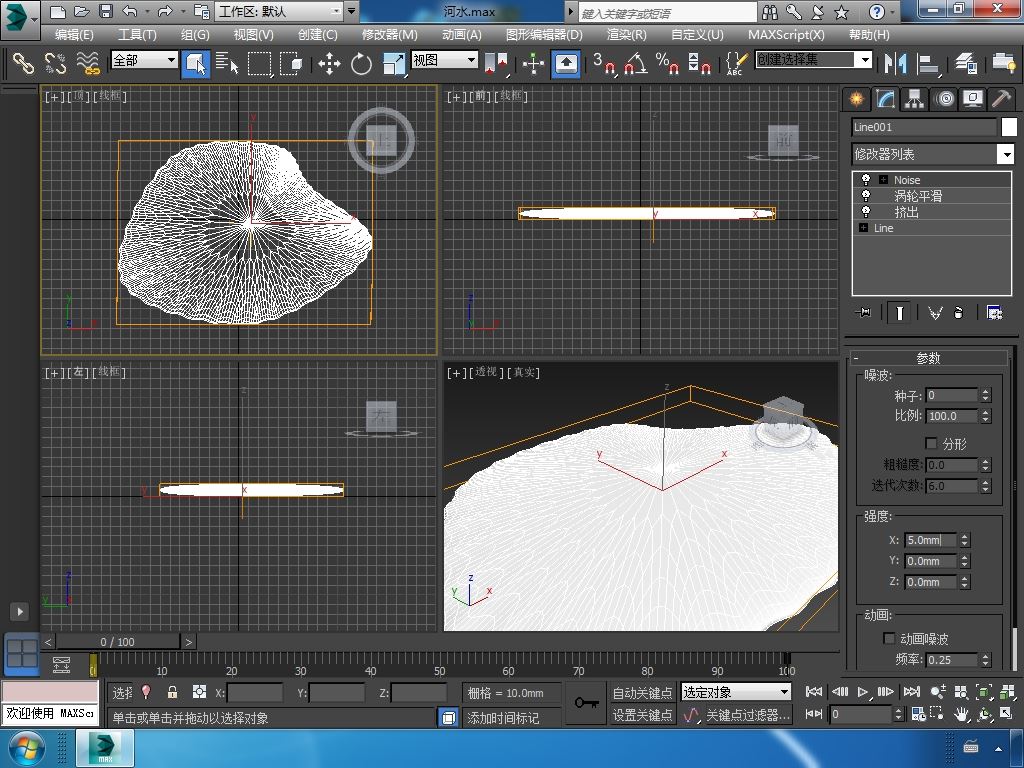Click Bind to Space Warp icon
This screenshot has height=768, width=1024.
click(88, 63)
